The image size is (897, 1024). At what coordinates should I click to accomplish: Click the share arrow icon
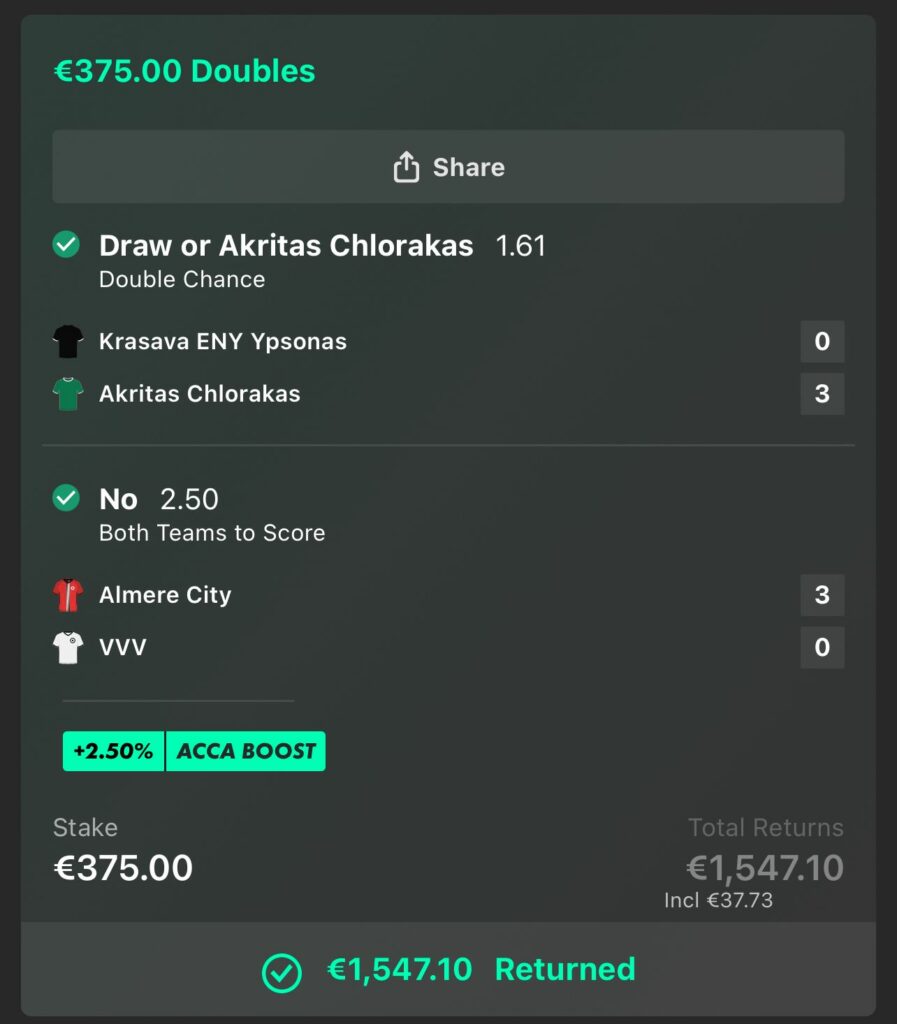point(406,167)
